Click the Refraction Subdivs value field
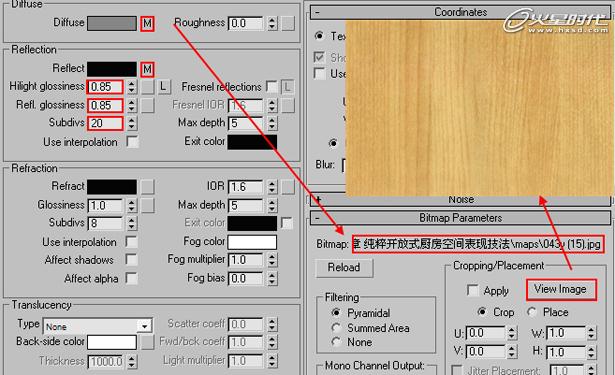This screenshot has width=615, height=375. click(x=106, y=223)
